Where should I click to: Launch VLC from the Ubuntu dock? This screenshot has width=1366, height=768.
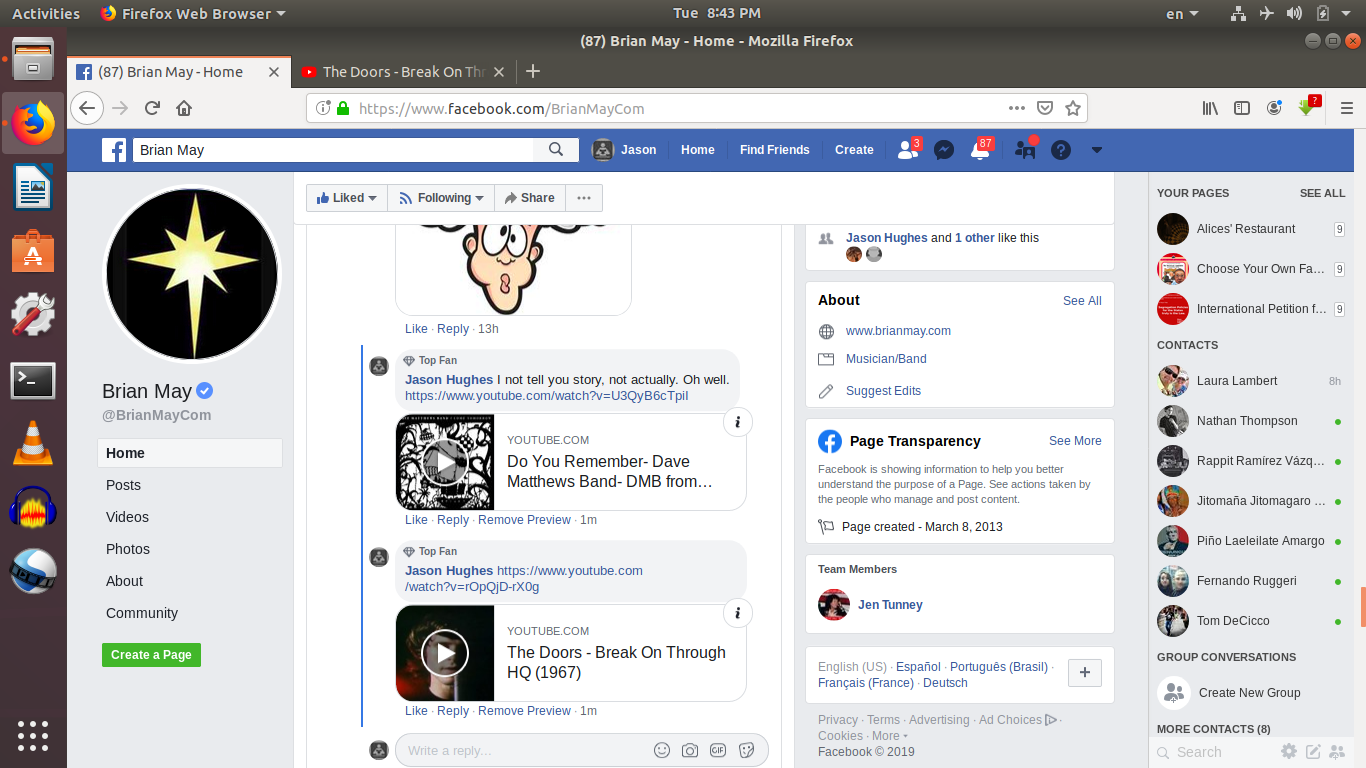click(x=33, y=444)
